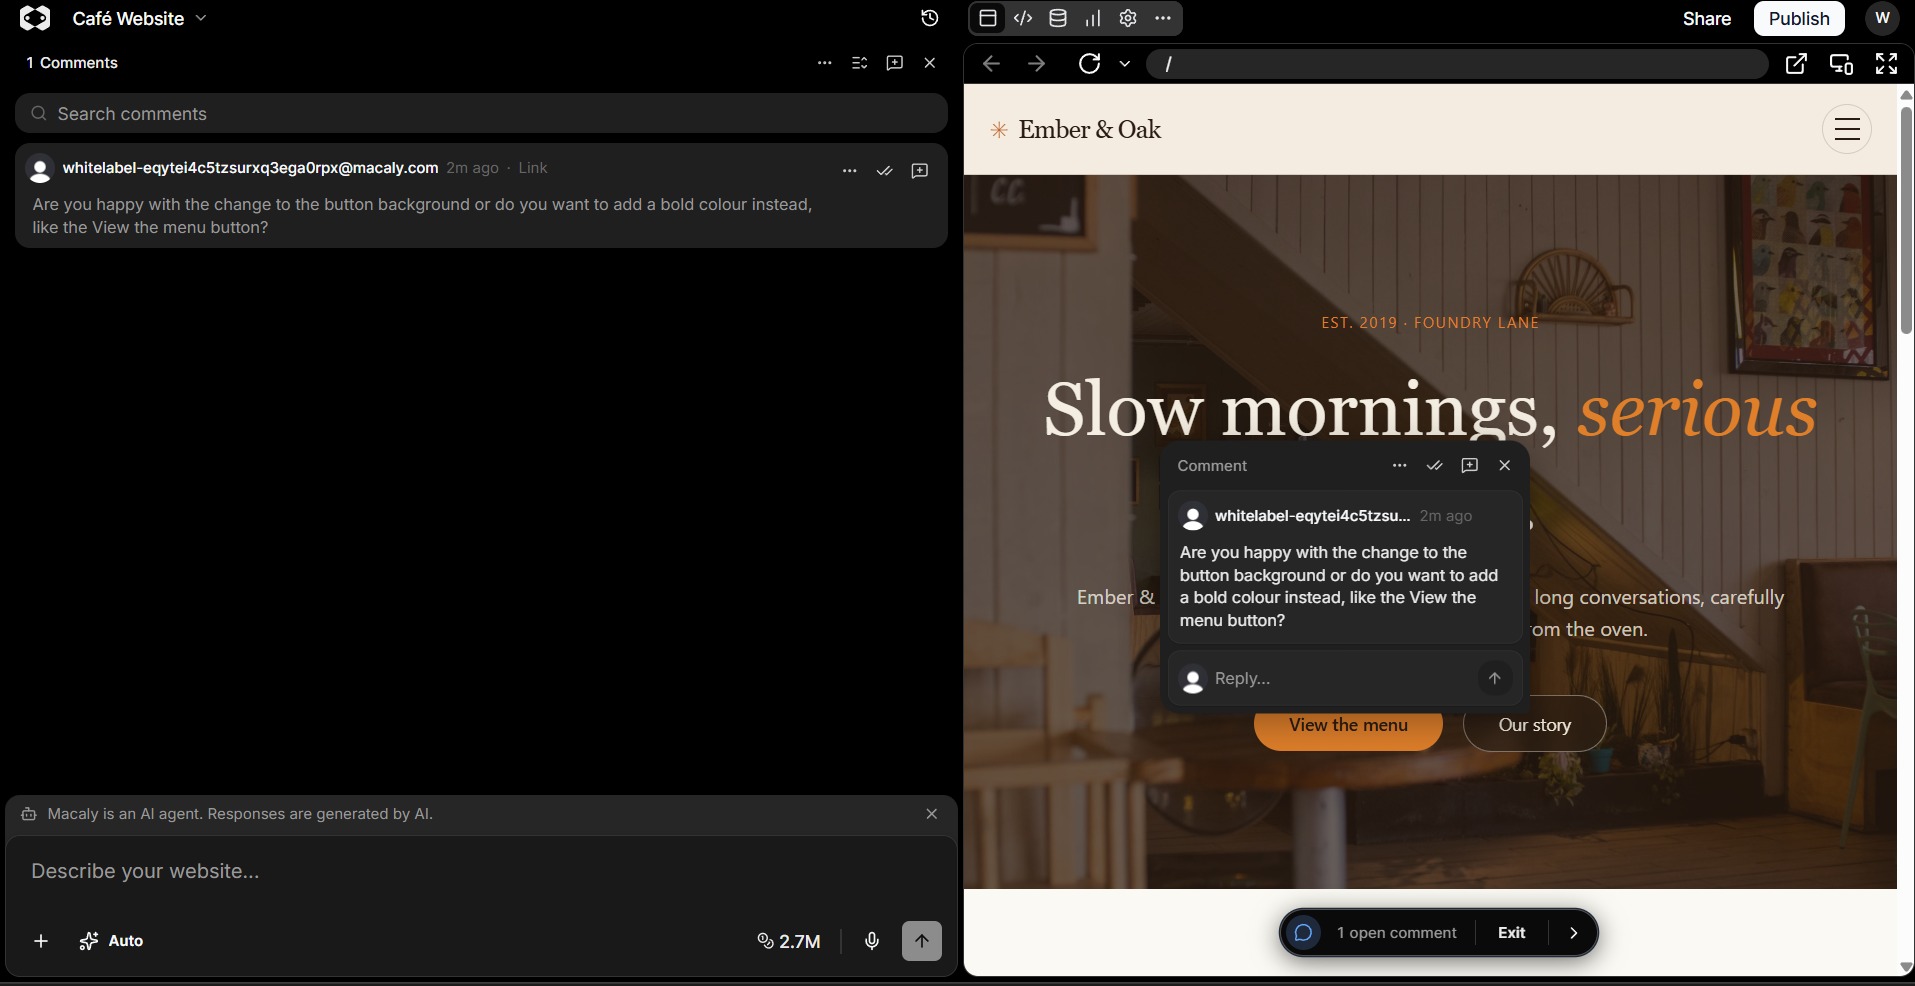Reload the preview page
Viewport: 1915px width, 986px height.
click(1090, 64)
